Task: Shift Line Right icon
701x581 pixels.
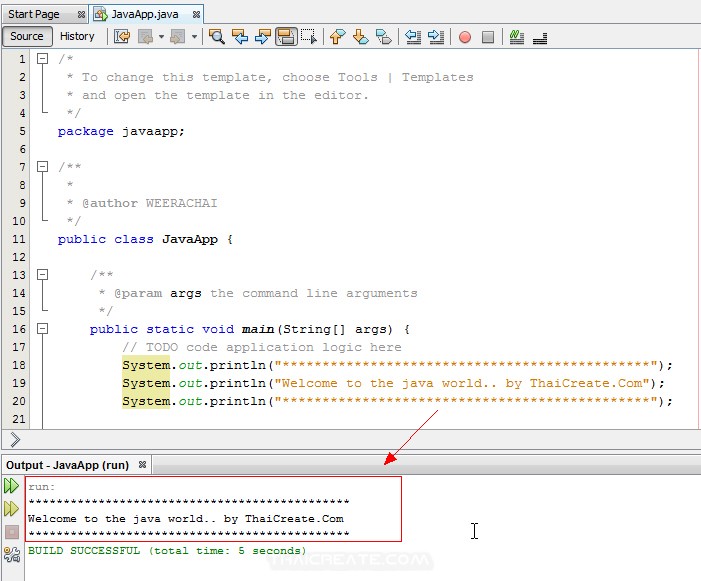Action: click(435, 37)
